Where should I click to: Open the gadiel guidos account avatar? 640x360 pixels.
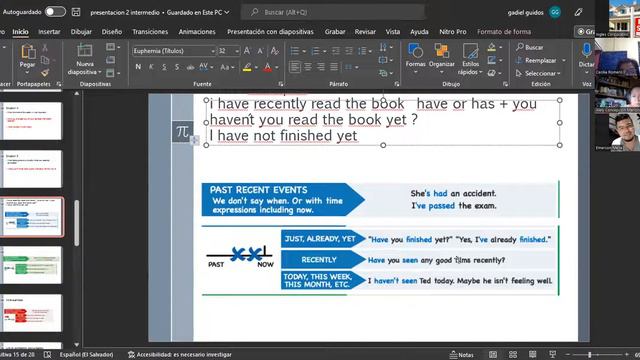tap(554, 12)
